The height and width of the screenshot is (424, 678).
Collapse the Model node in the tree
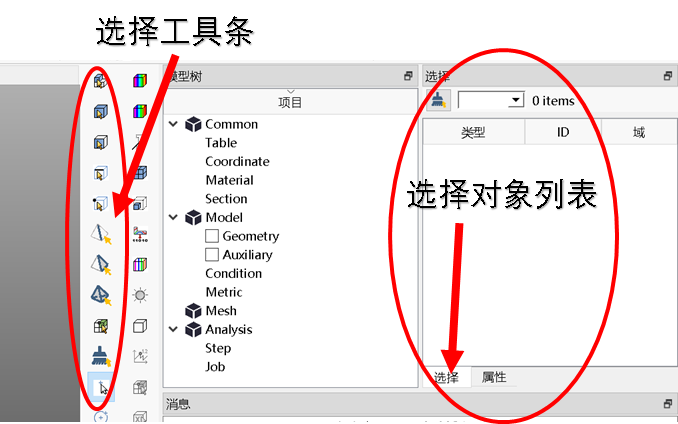pos(174,218)
